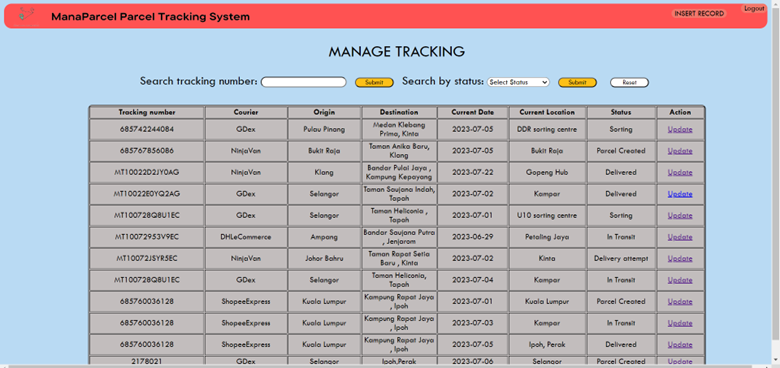Update record 685742244084

[x=680, y=129]
